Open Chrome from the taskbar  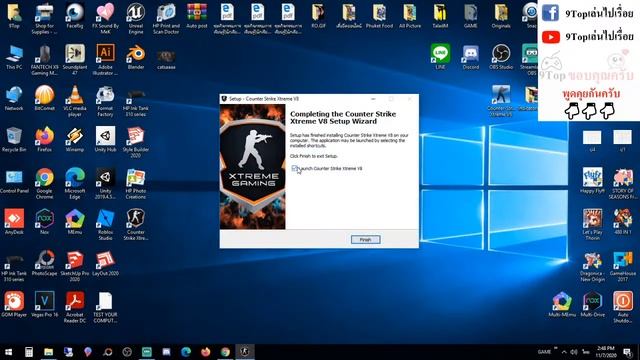click(x=225, y=352)
